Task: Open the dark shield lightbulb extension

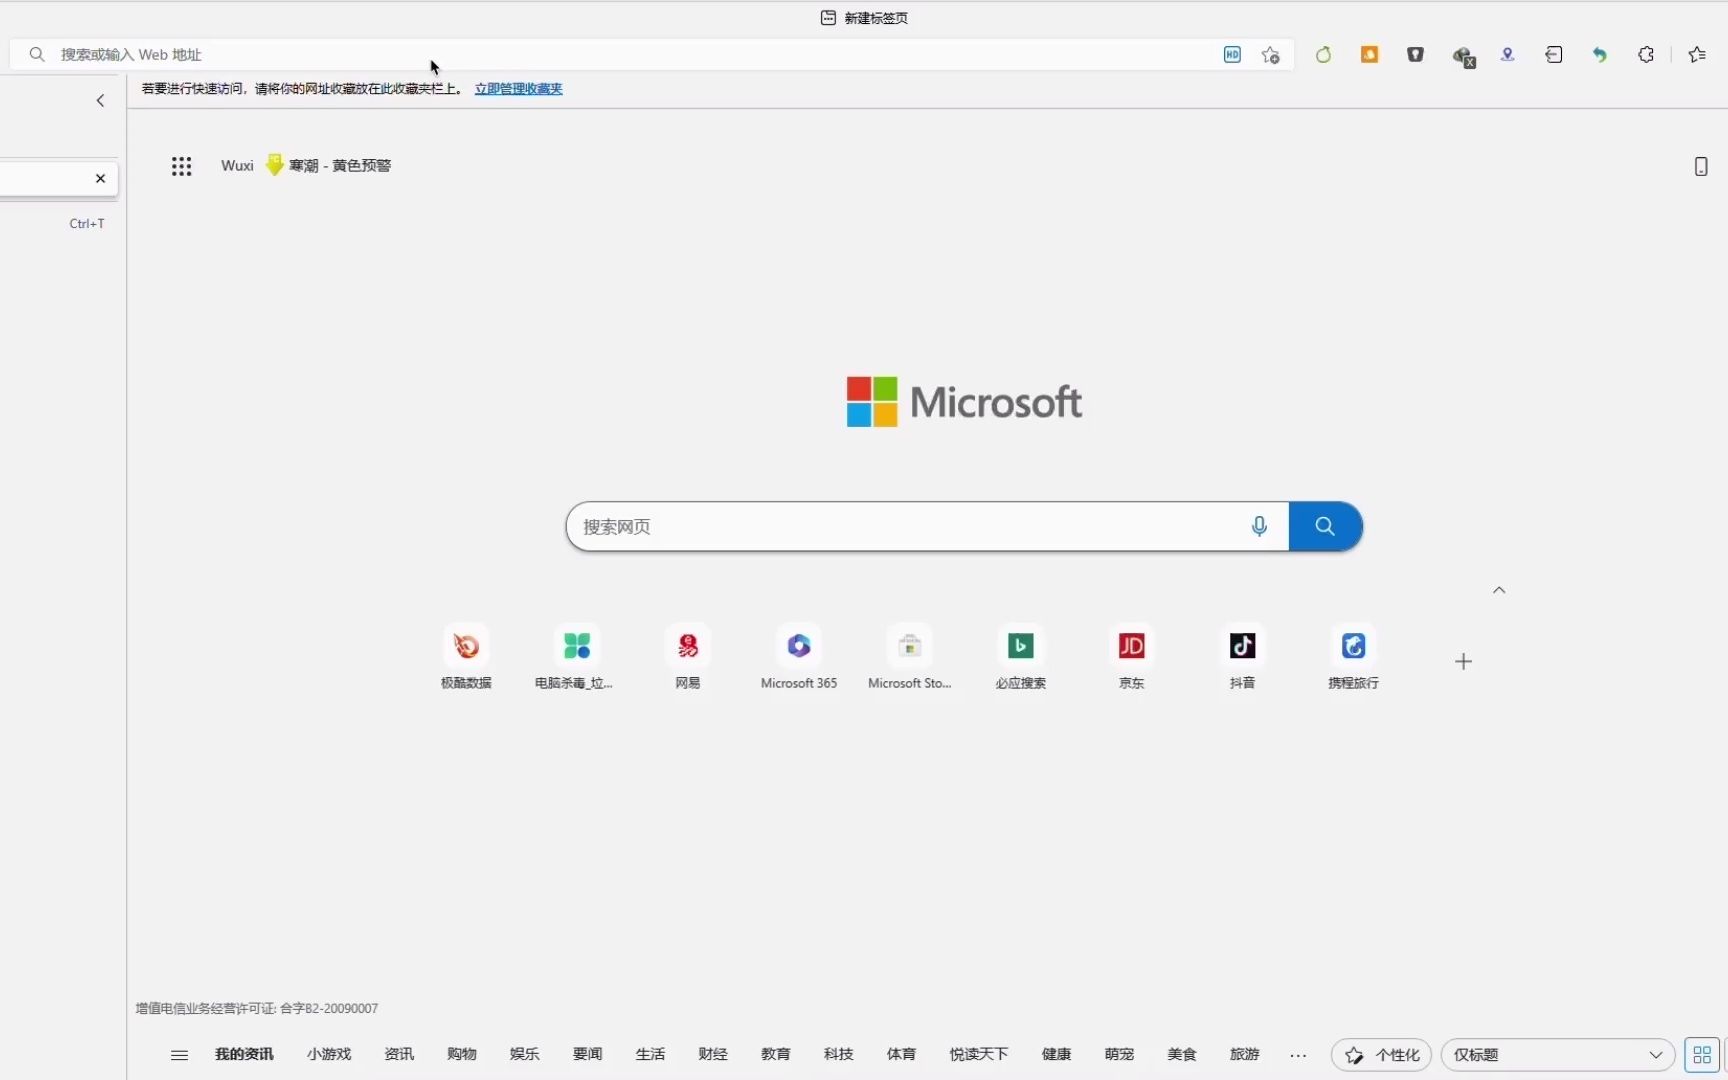Action: (1415, 55)
